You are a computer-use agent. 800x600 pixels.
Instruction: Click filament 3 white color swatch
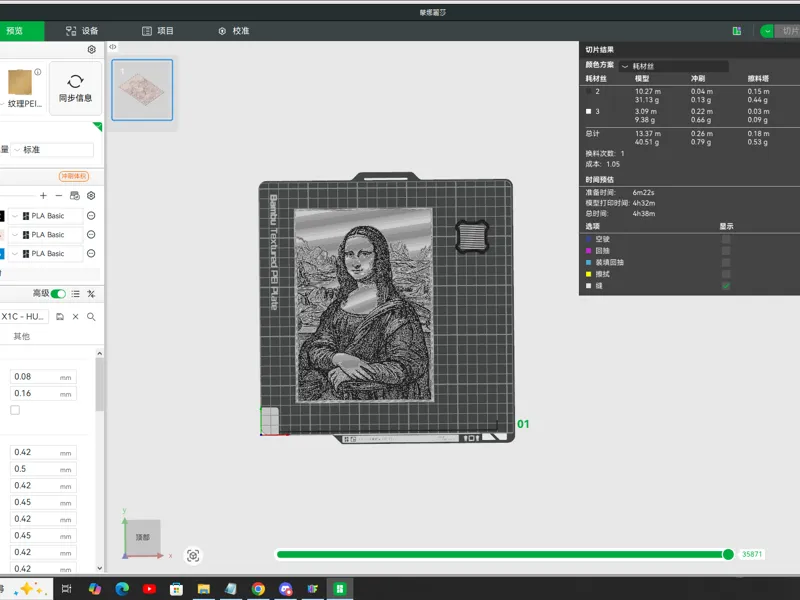(588, 111)
